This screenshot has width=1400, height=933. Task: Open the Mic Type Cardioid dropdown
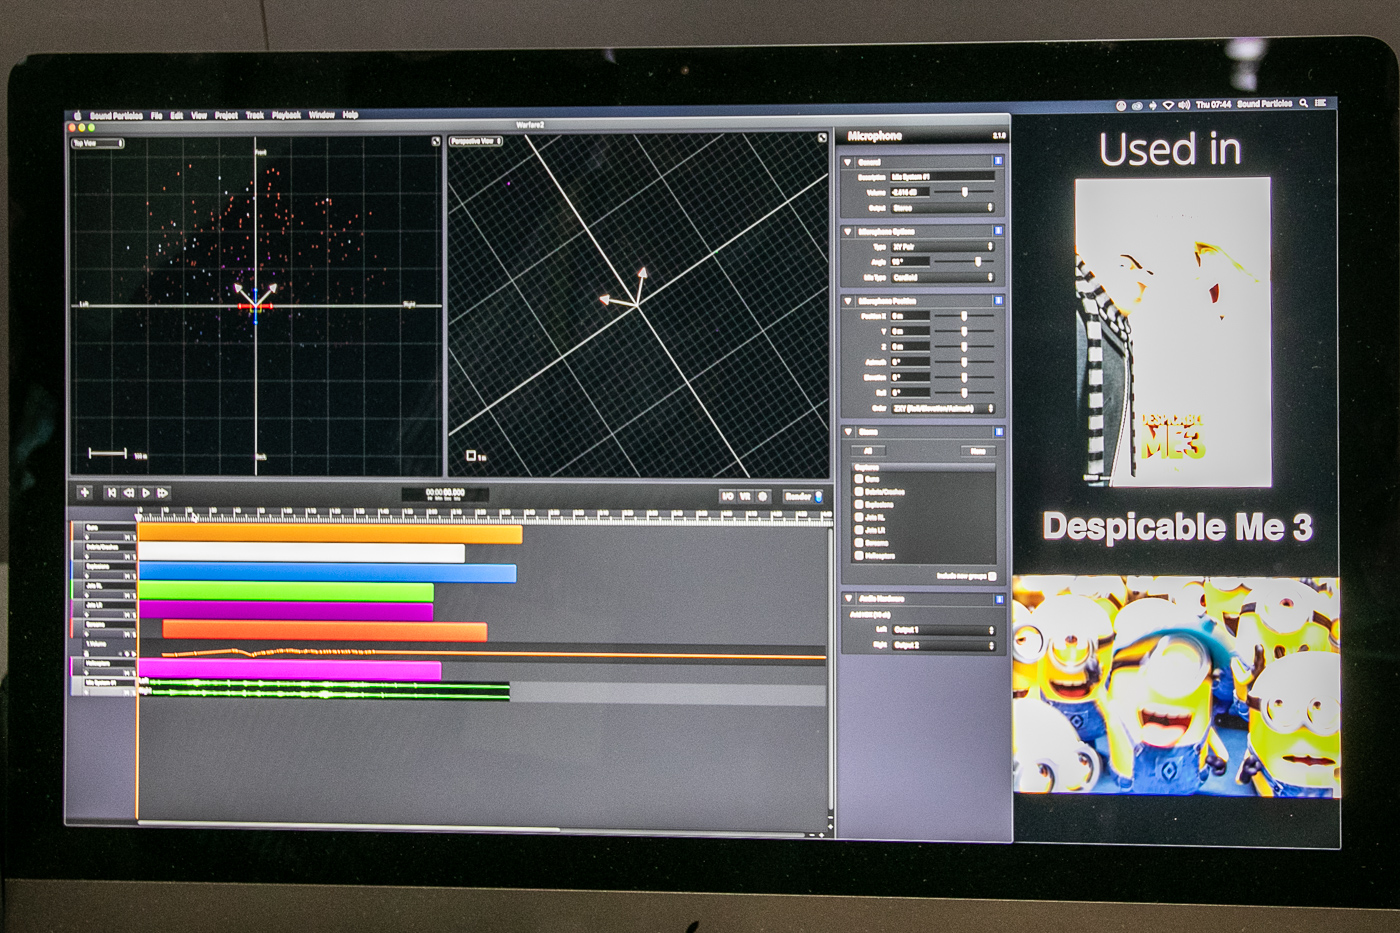942,277
